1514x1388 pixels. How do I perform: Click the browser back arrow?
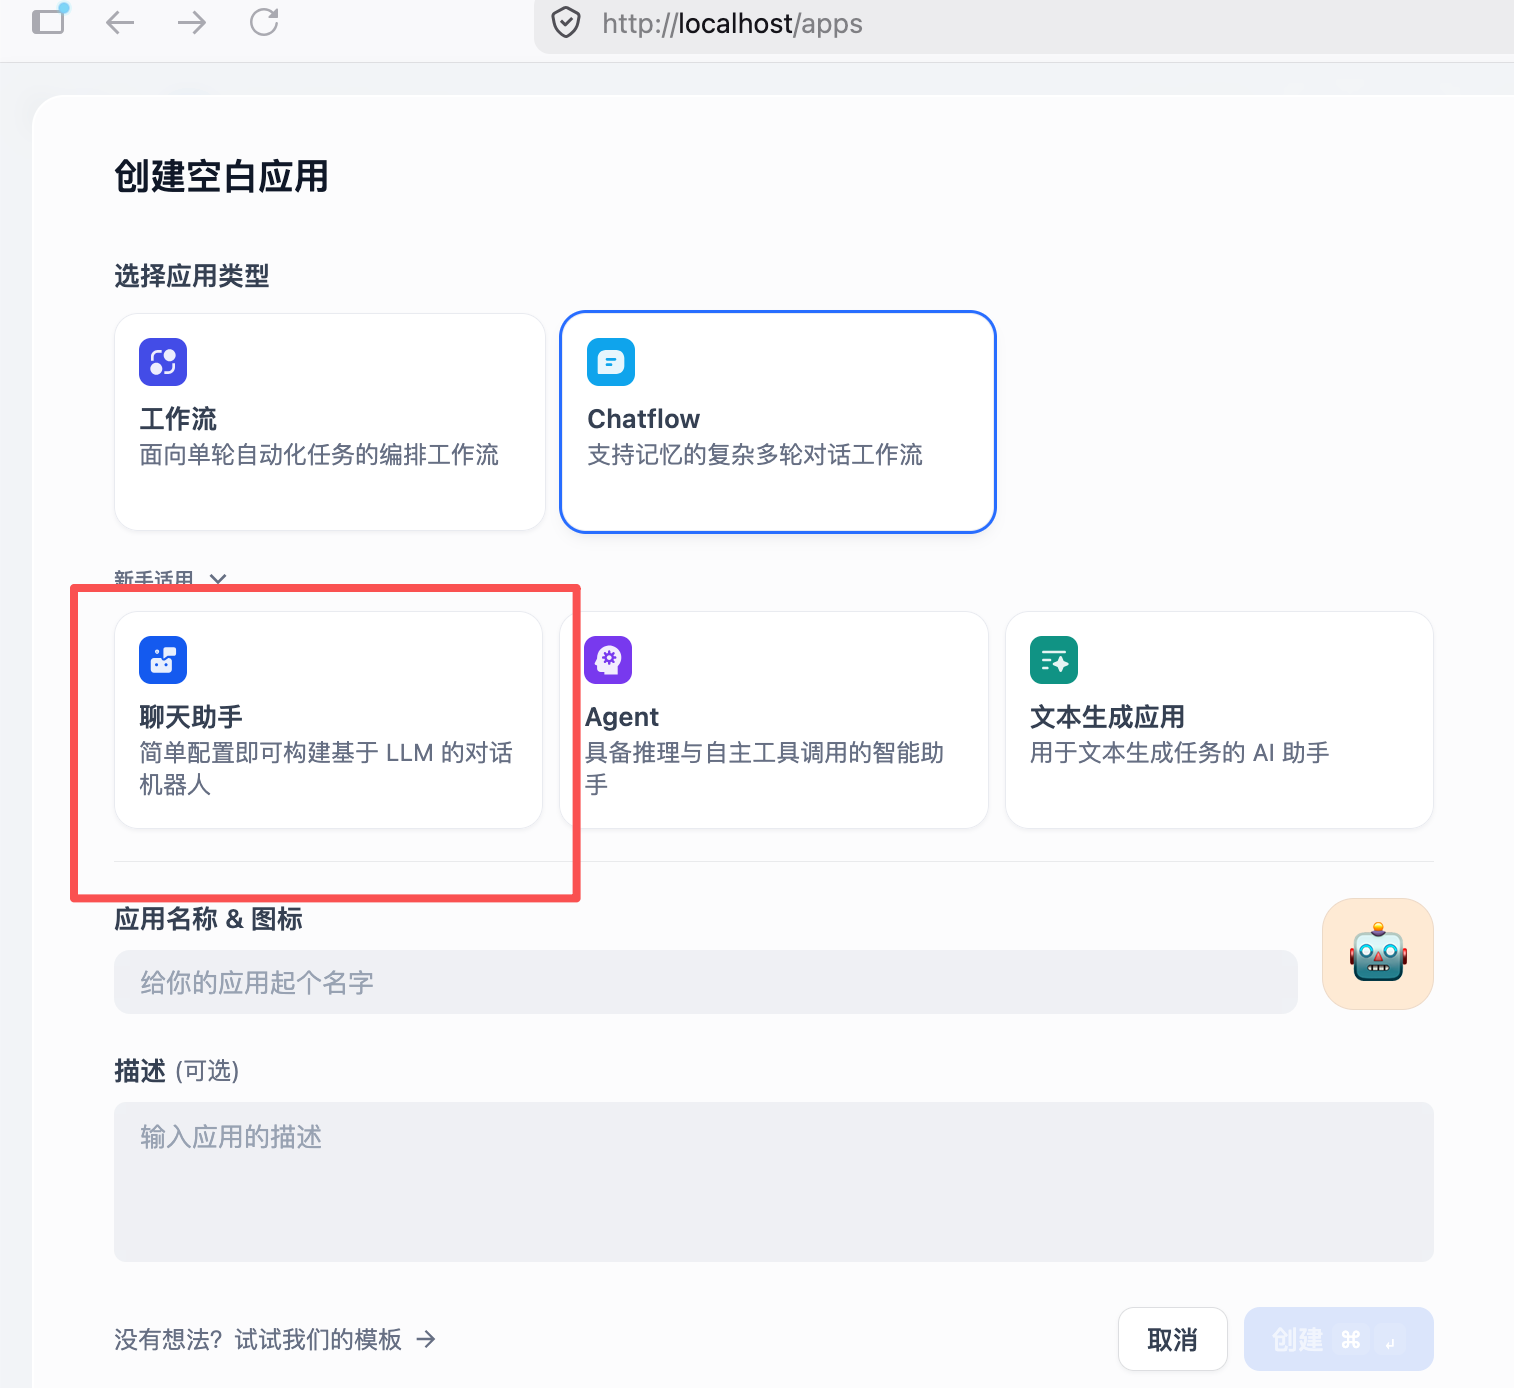click(x=120, y=23)
